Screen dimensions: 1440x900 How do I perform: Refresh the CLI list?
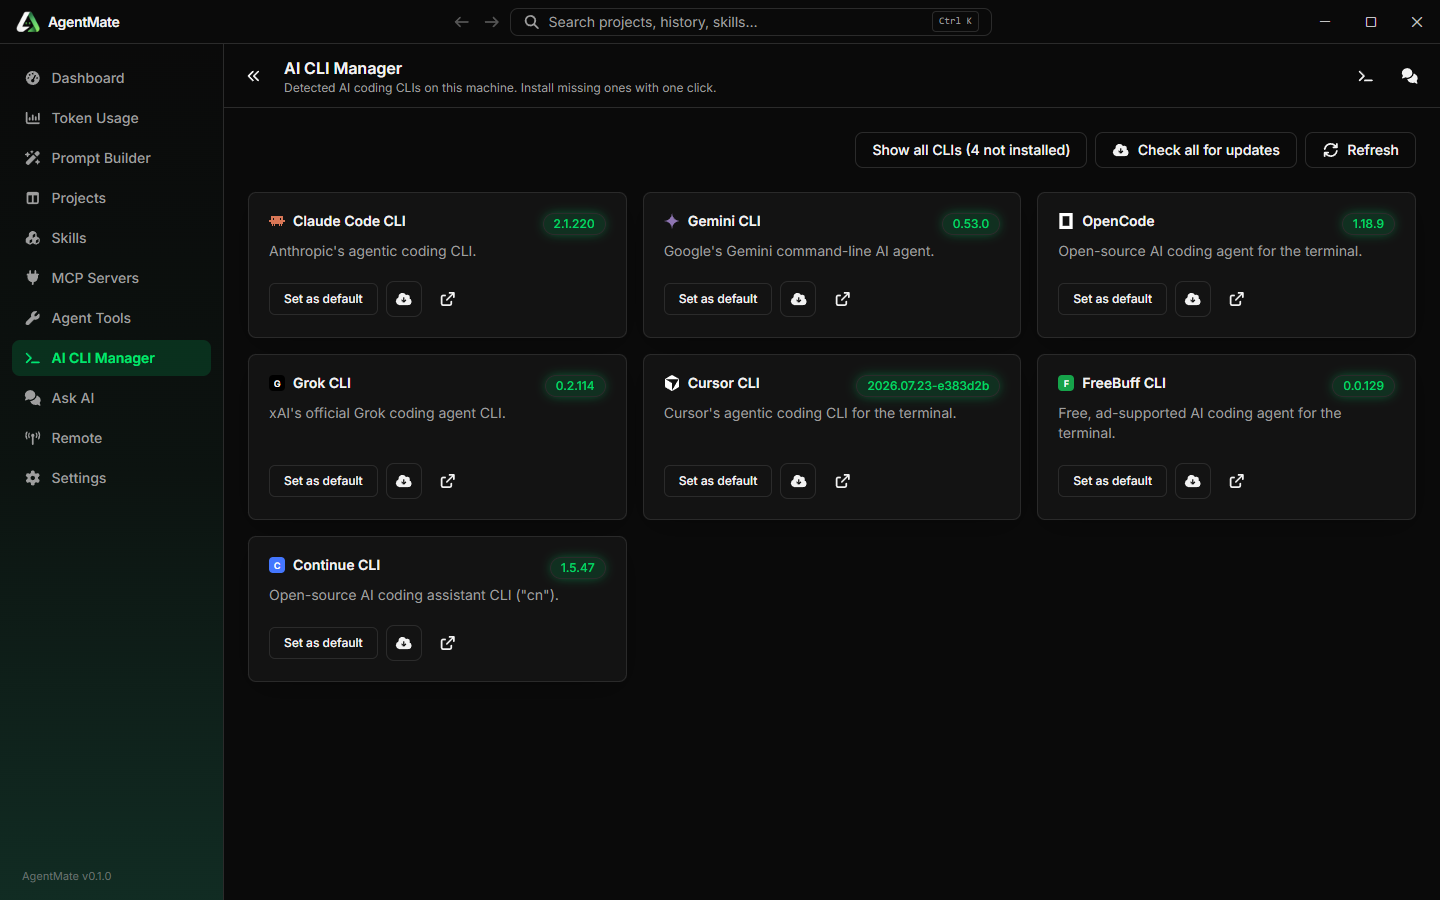pos(1360,150)
